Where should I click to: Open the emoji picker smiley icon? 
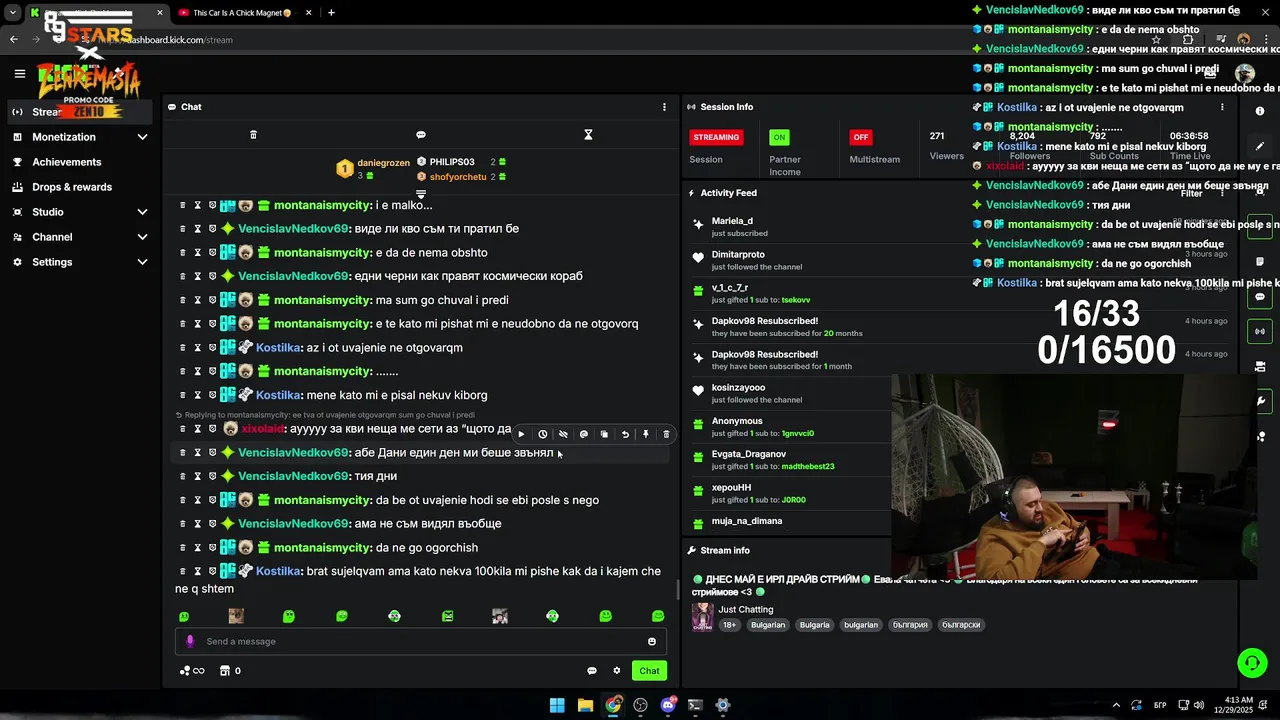tap(652, 641)
